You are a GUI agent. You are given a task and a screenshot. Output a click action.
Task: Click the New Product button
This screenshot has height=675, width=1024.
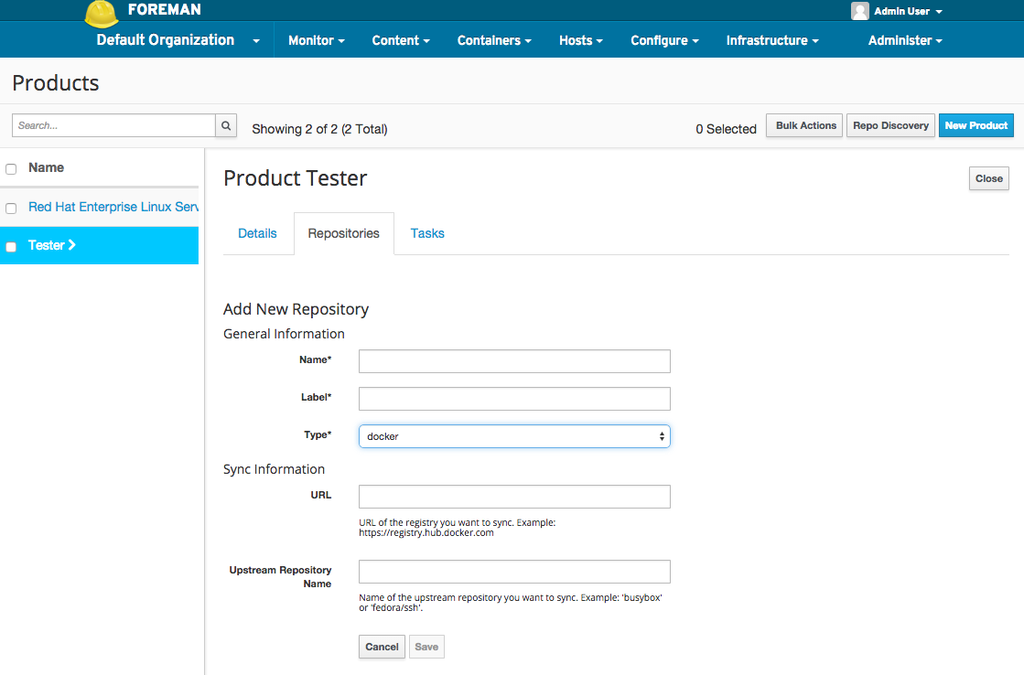coord(976,125)
